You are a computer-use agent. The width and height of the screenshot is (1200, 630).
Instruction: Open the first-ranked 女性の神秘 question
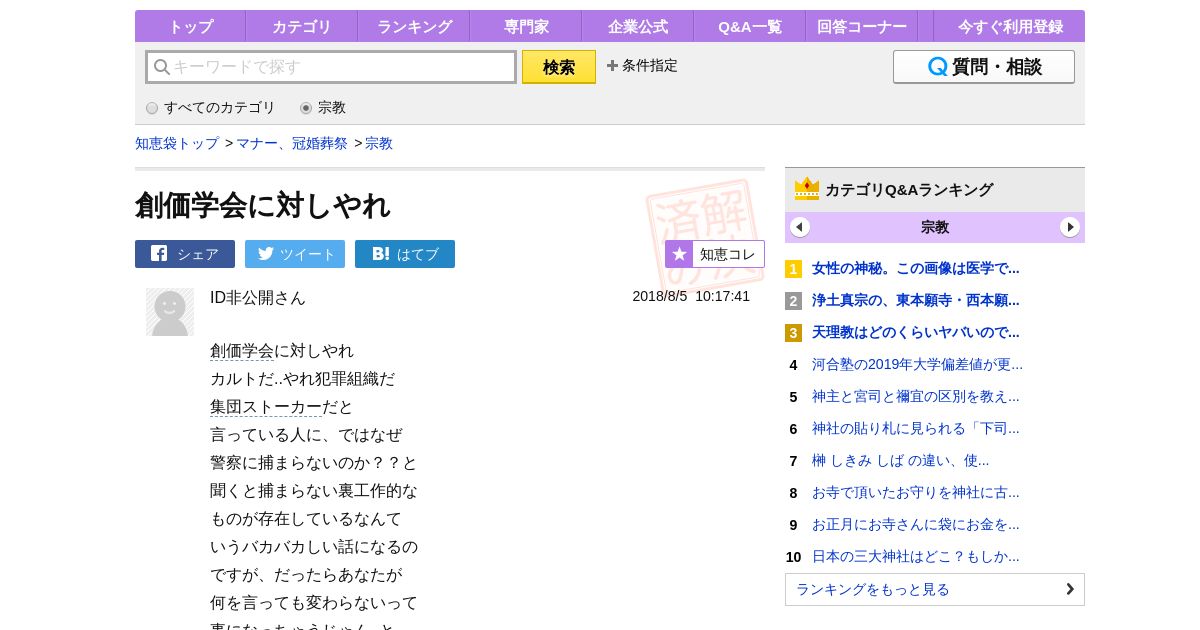[915, 268]
